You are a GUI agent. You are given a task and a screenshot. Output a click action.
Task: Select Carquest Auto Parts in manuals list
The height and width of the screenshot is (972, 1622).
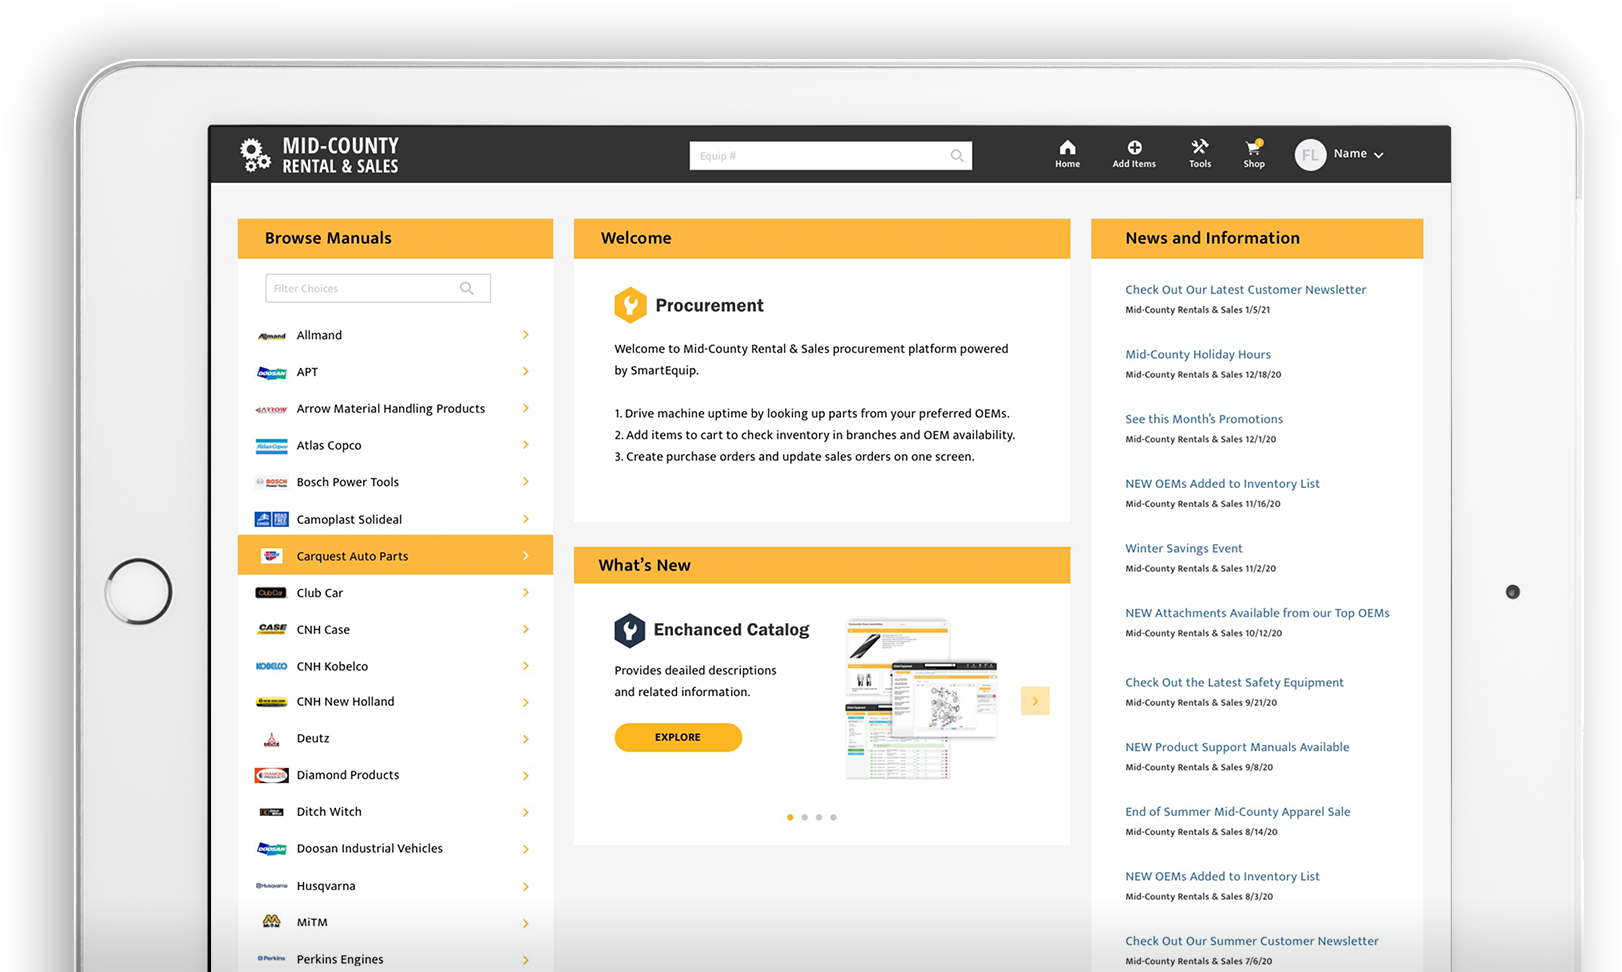point(352,556)
